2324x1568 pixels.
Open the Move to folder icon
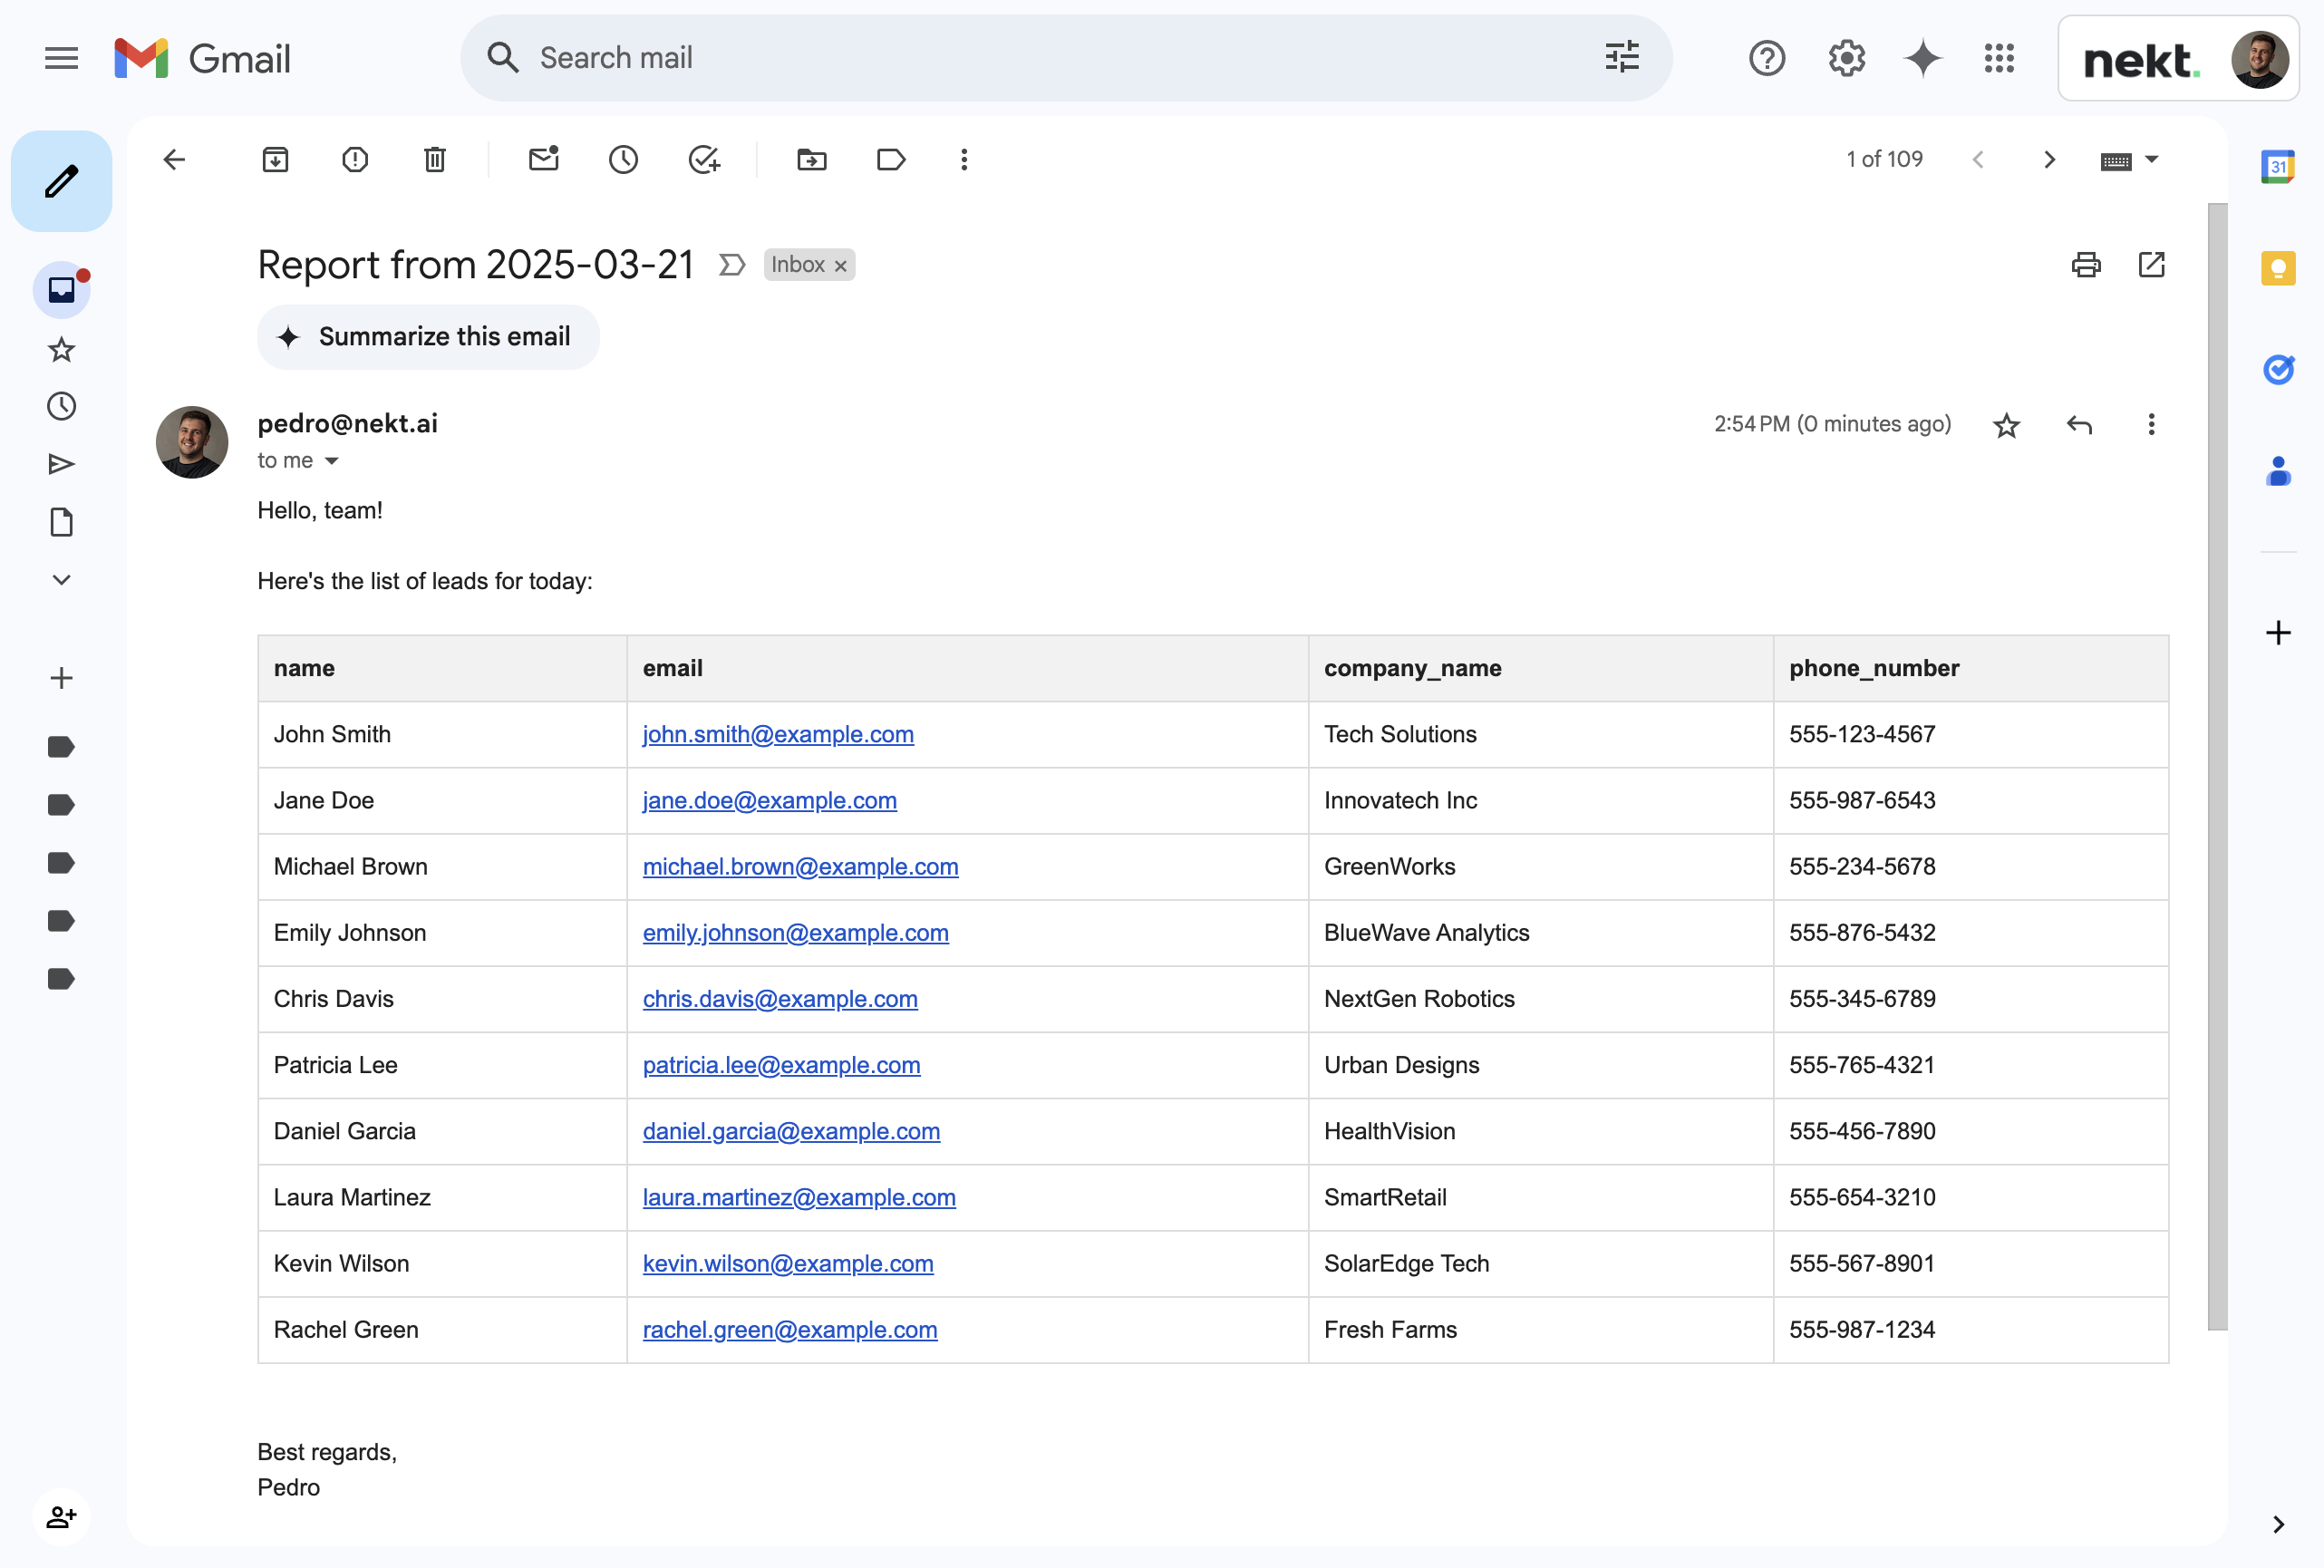[811, 160]
